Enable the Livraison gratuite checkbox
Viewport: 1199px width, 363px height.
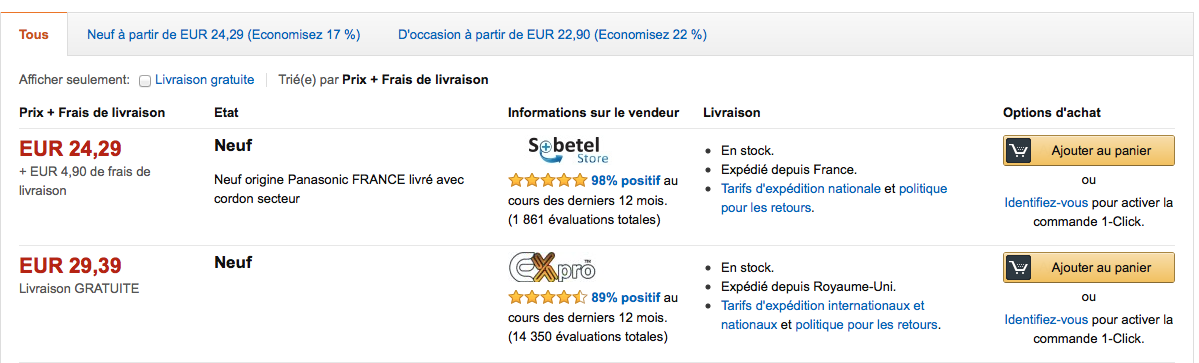145,80
